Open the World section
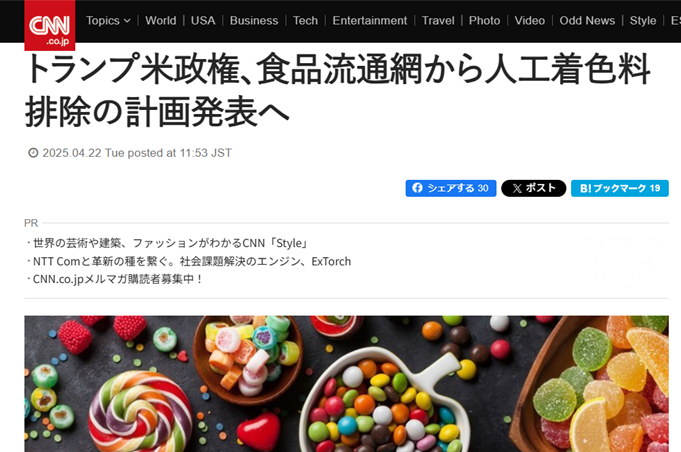The image size is (681, 452). [161, 20]
